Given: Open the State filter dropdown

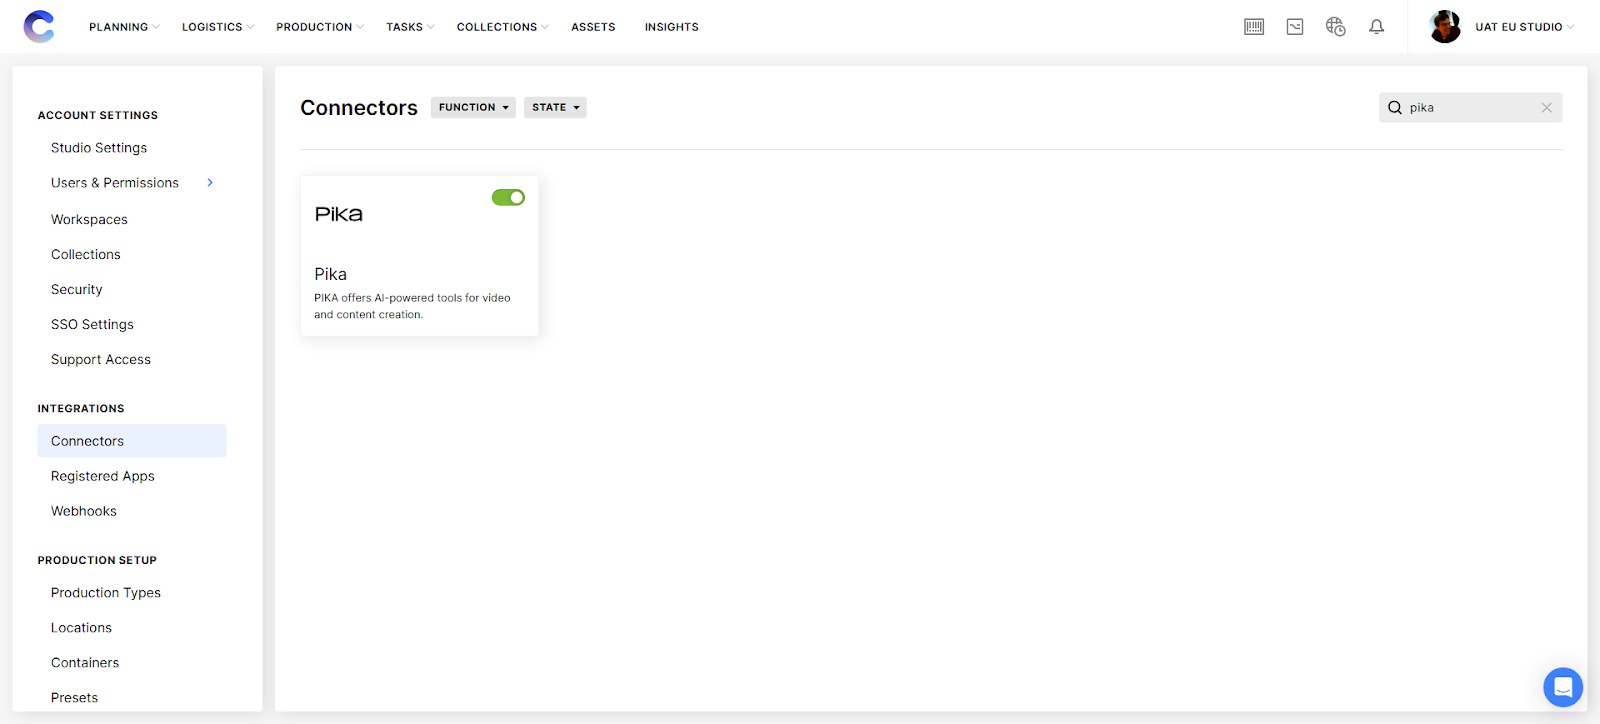Looking at the screenshot, I should 555,108.
